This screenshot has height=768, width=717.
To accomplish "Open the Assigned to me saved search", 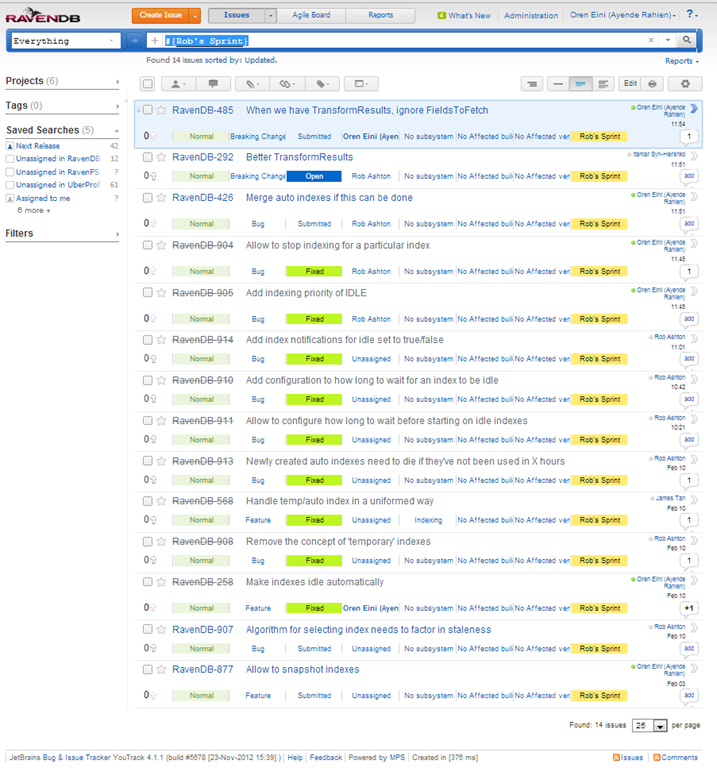I will pos(43,198).
